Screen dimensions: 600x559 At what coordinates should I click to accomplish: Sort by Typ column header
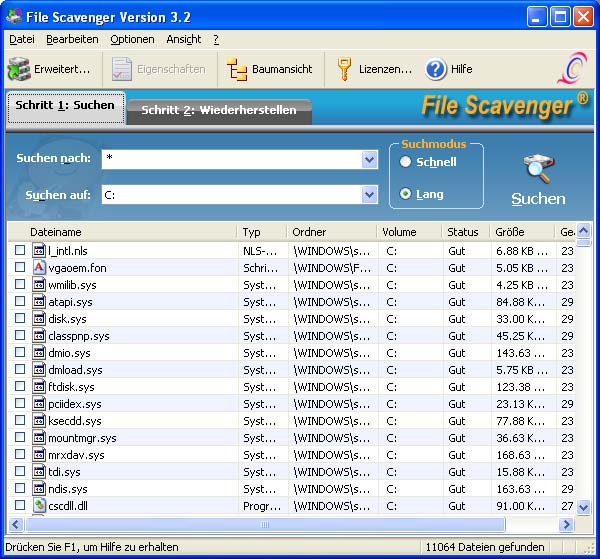coord(262,232)
